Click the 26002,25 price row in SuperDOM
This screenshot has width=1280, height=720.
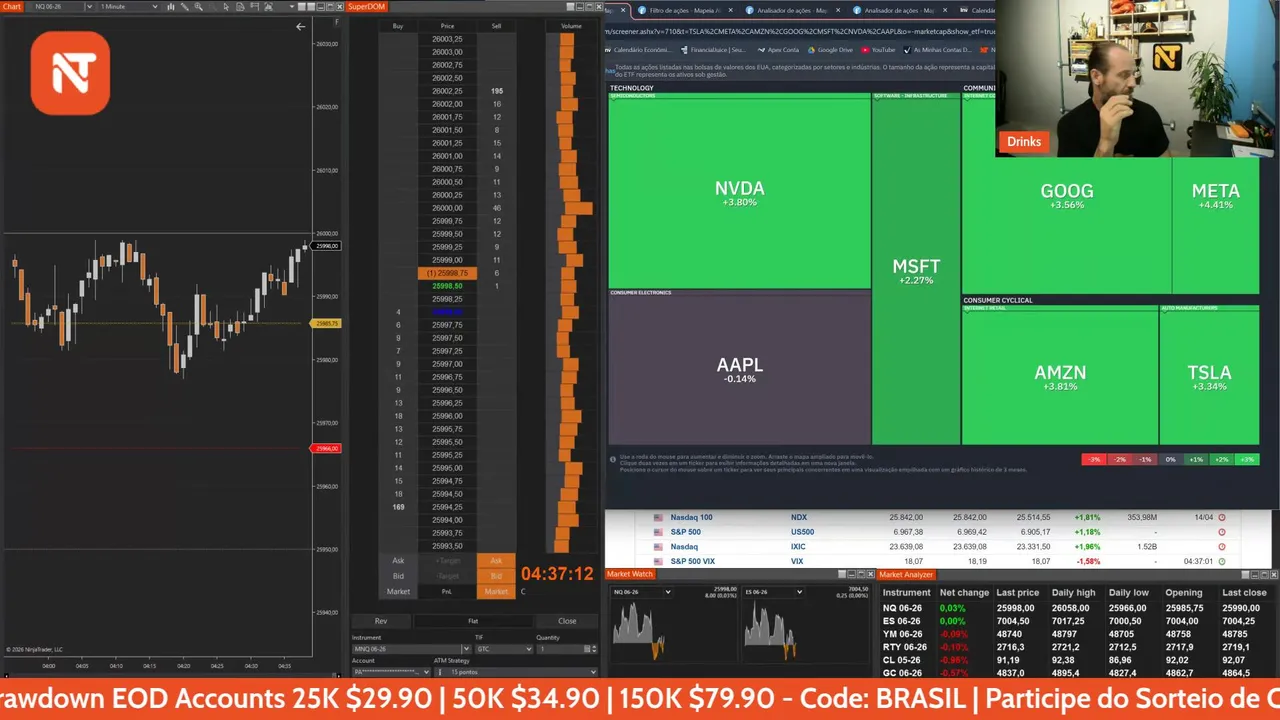(447, 91)
